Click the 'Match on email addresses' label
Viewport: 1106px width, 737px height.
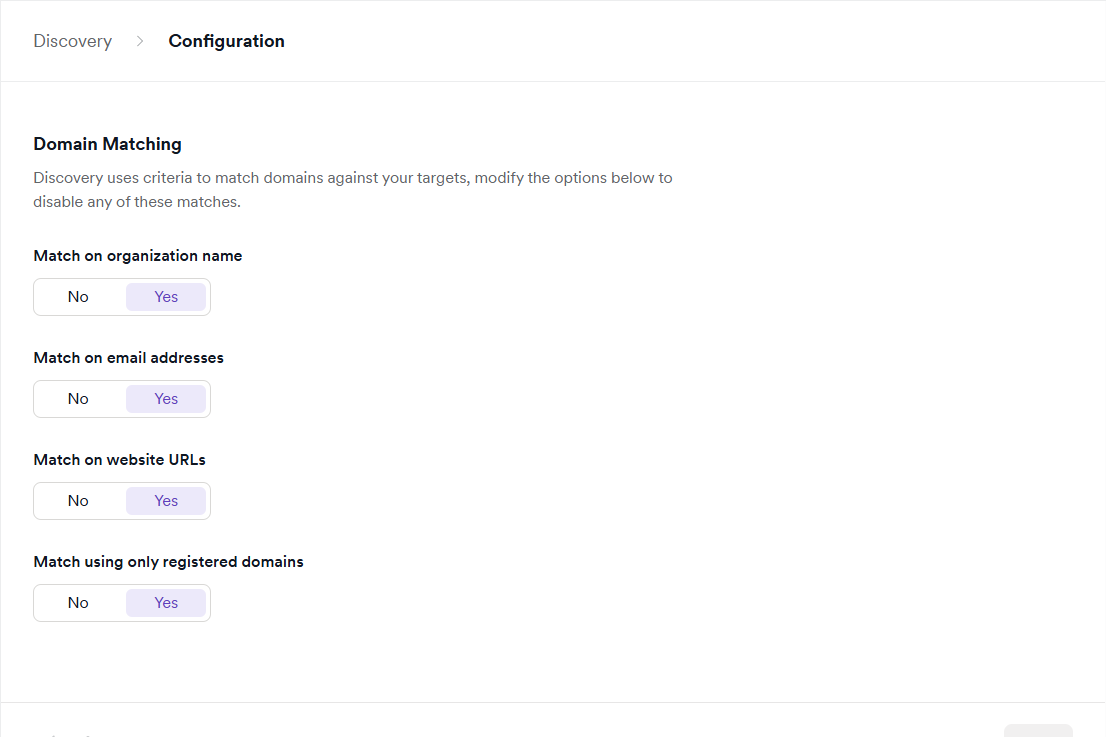tap(128, 358)
